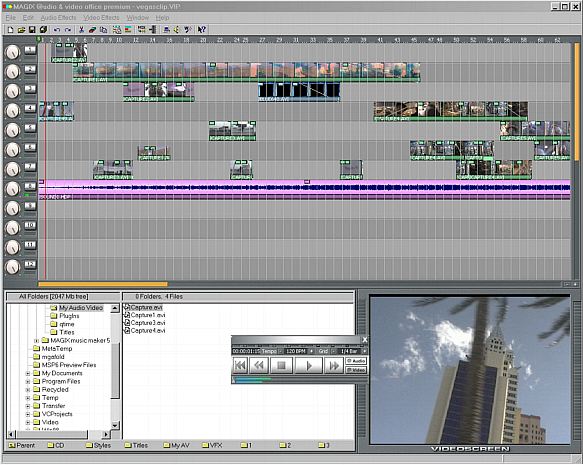Open the File menu
The height and width of the screenshot is (465, 583).
(10, 18)
